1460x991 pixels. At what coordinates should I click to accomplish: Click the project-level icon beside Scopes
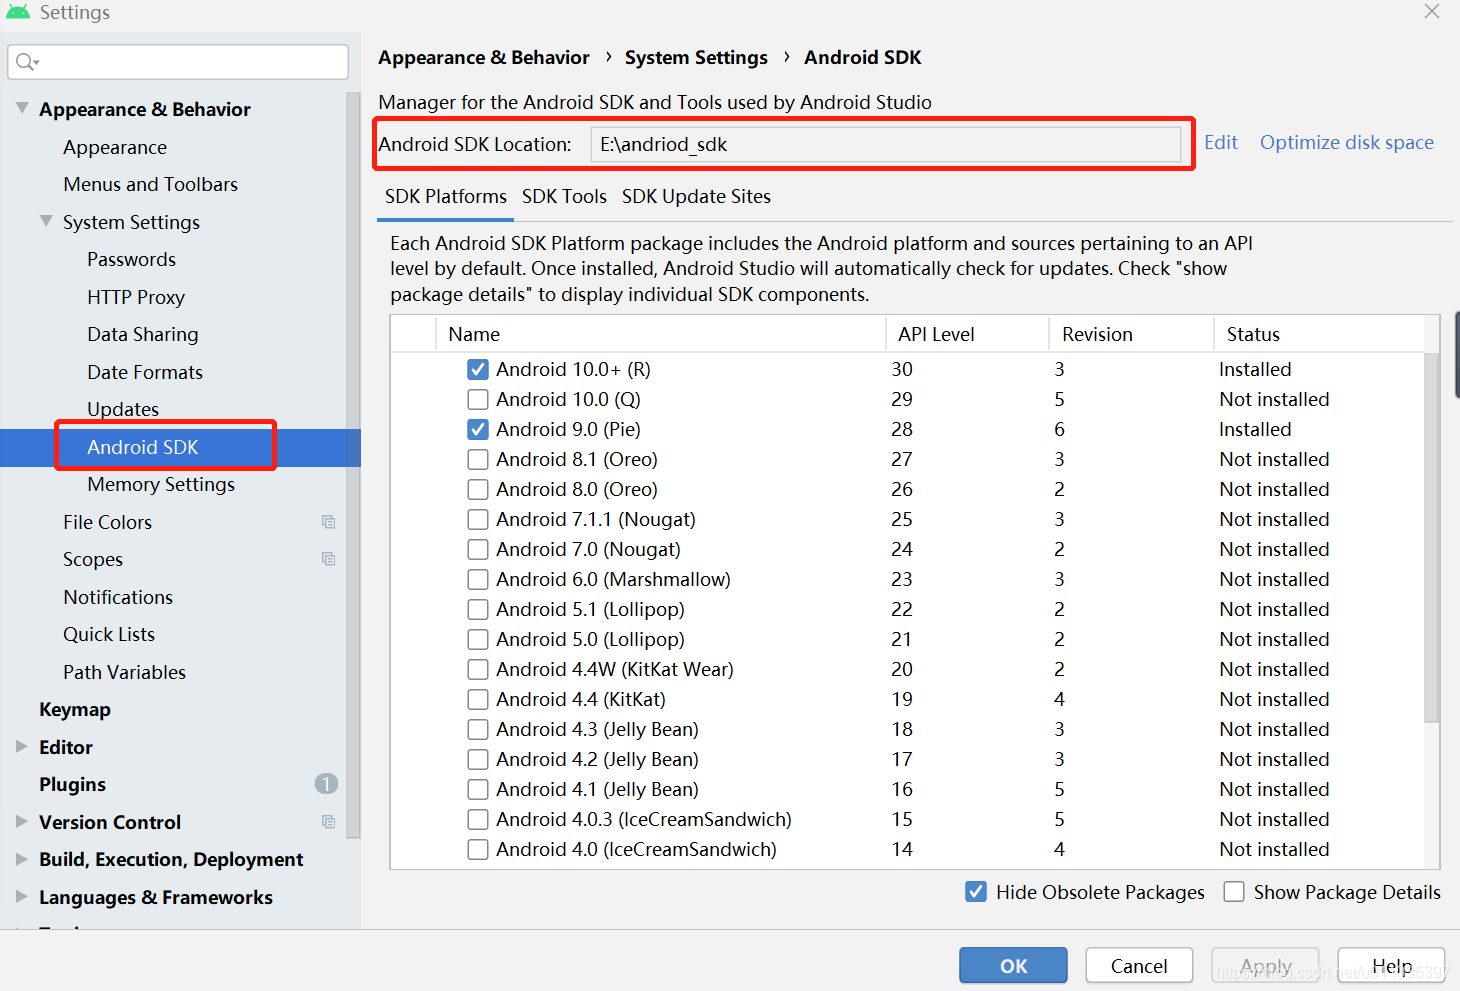coord(328,559)
